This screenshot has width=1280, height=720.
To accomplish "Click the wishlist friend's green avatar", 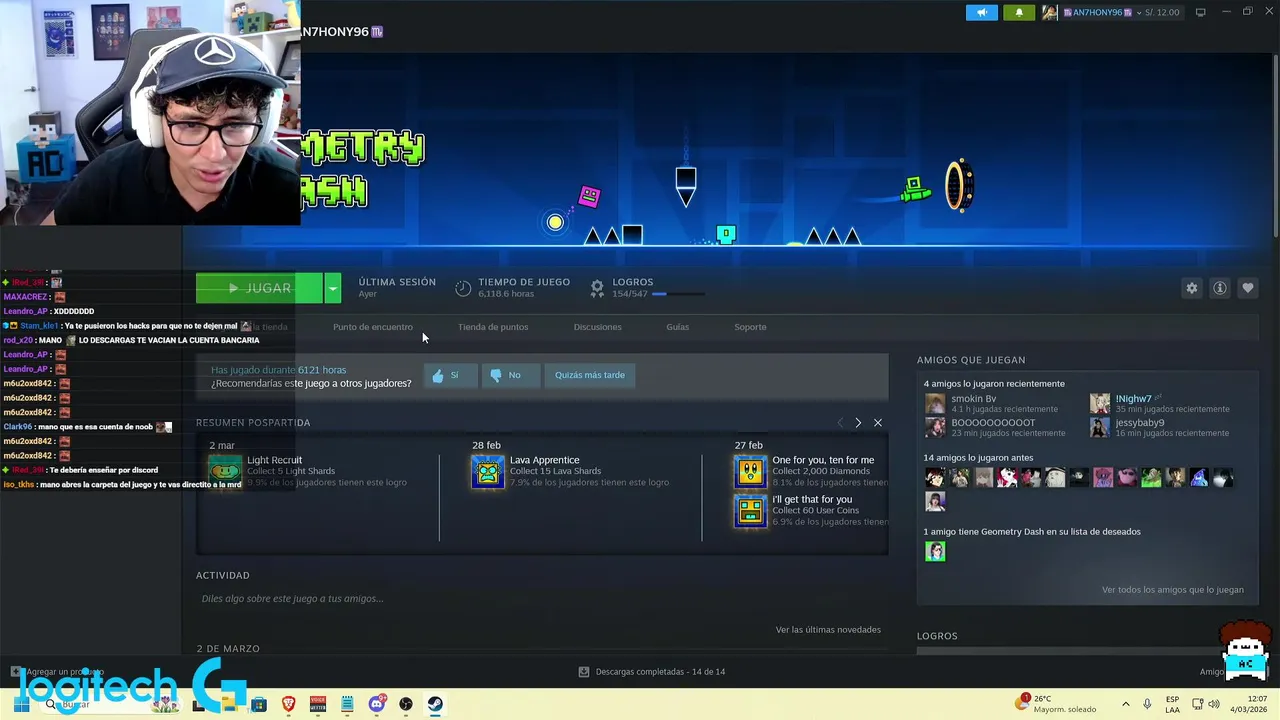I will (x=935, y=551).
